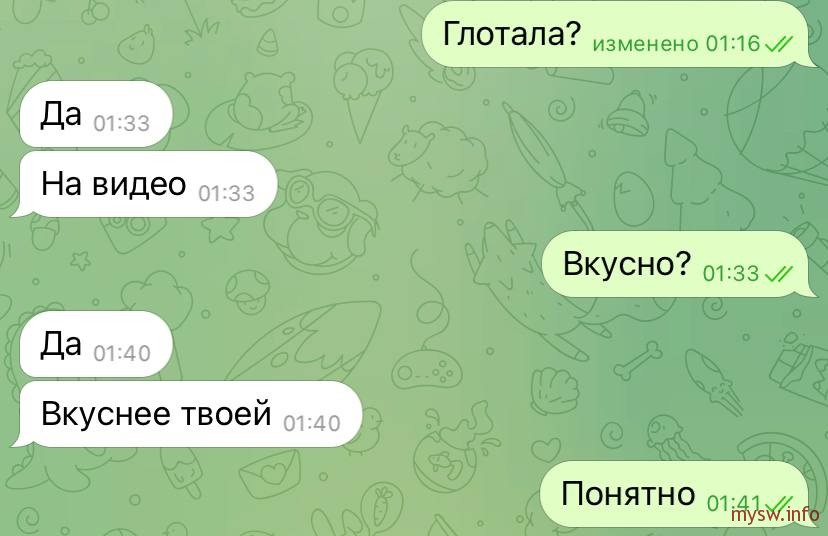
Task: Open the mysw.info watermark link
Action: [775, 514]
